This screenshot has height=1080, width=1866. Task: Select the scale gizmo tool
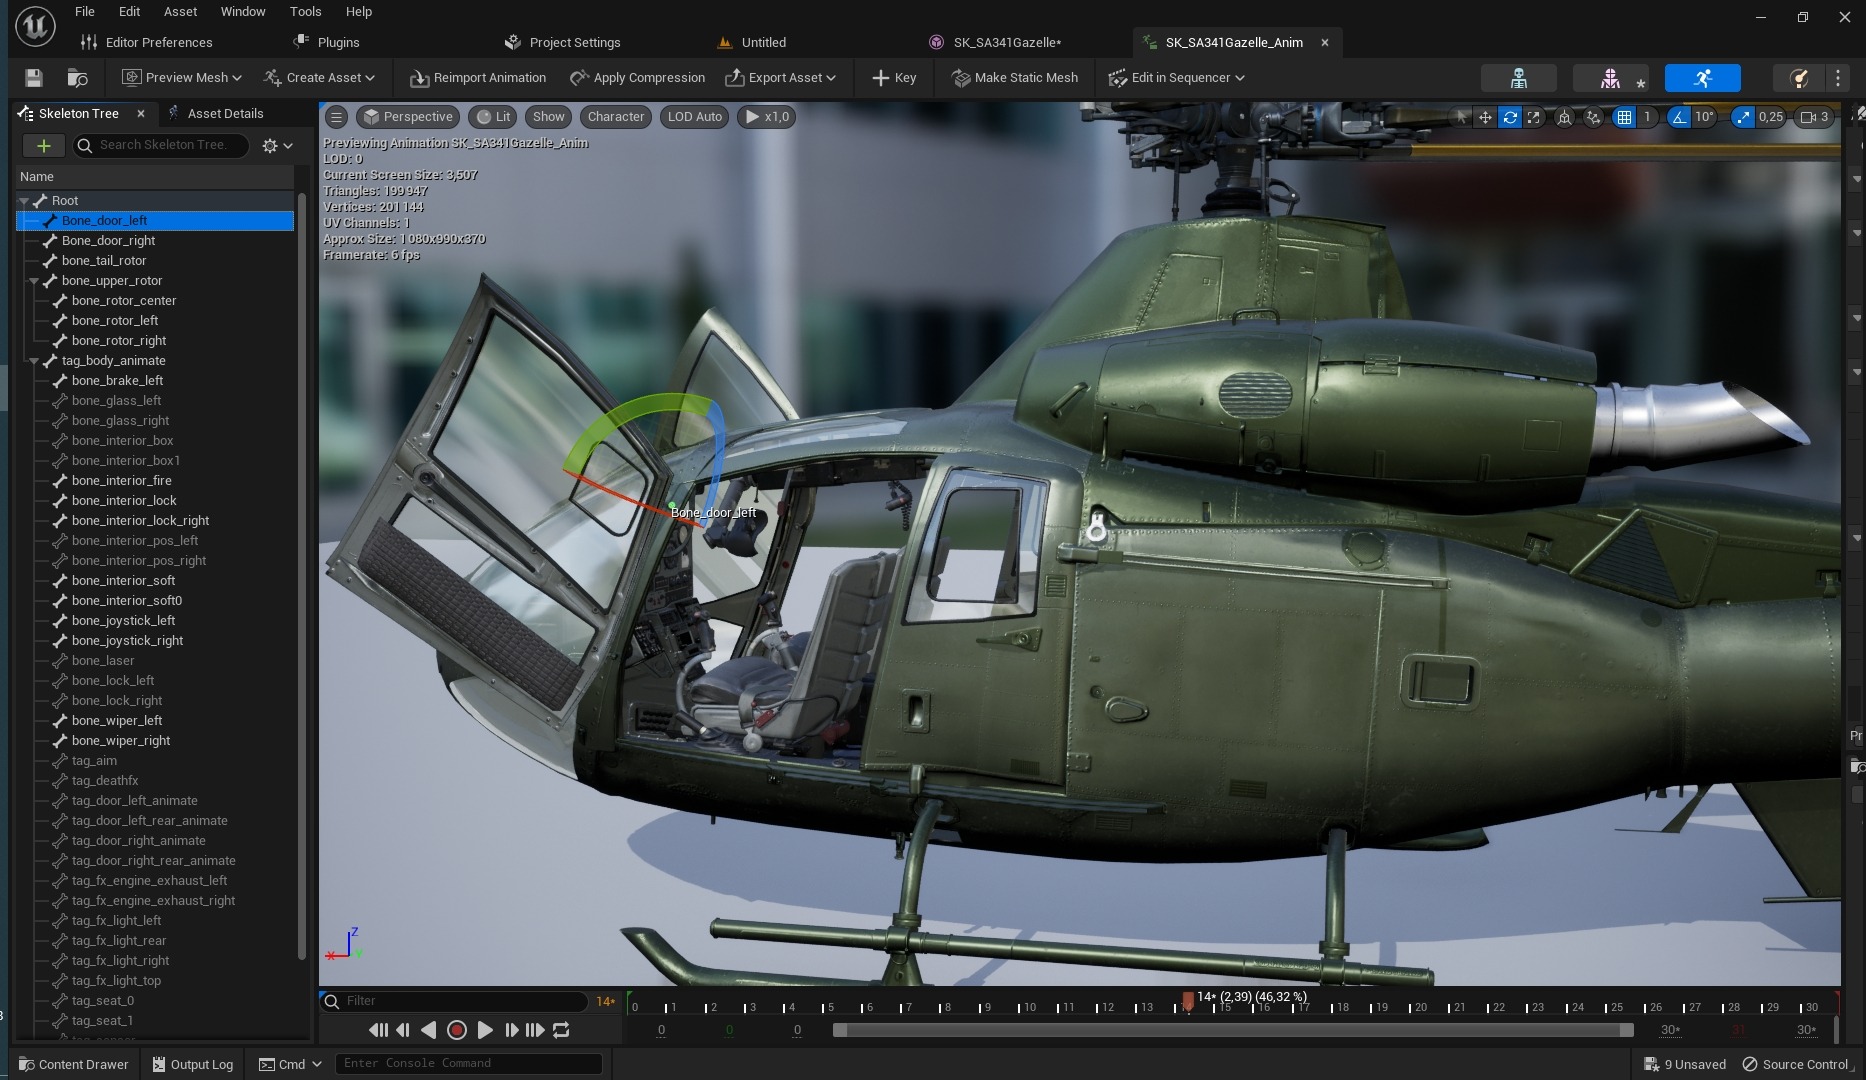[x=1533, y=117]
